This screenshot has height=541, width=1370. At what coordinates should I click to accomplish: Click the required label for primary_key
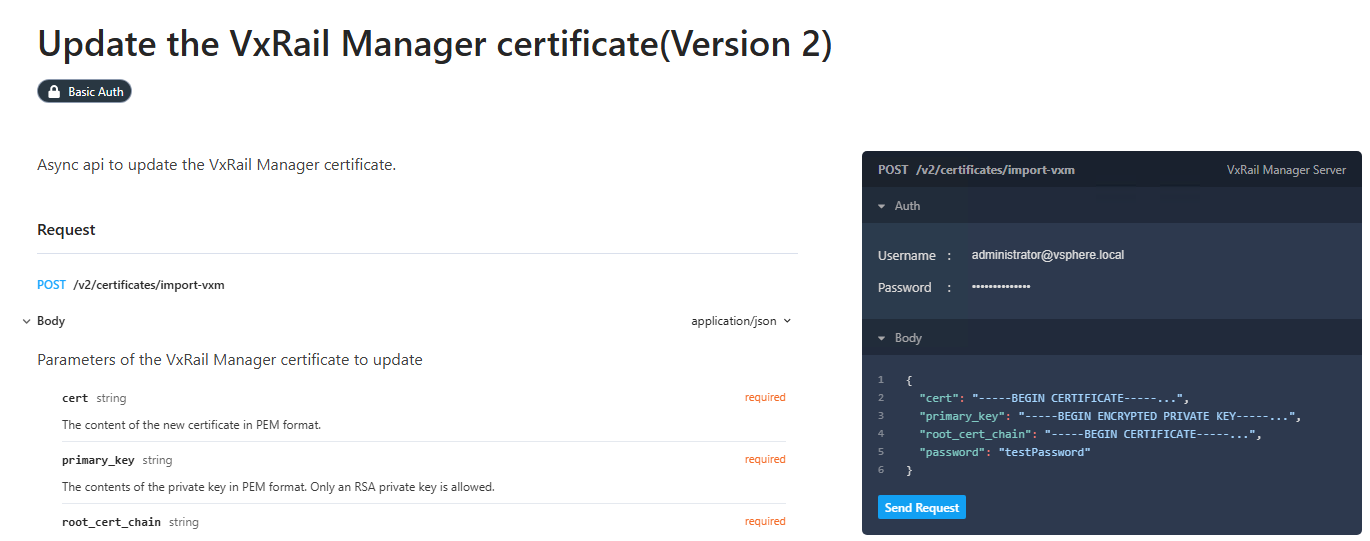click(765, 460)
